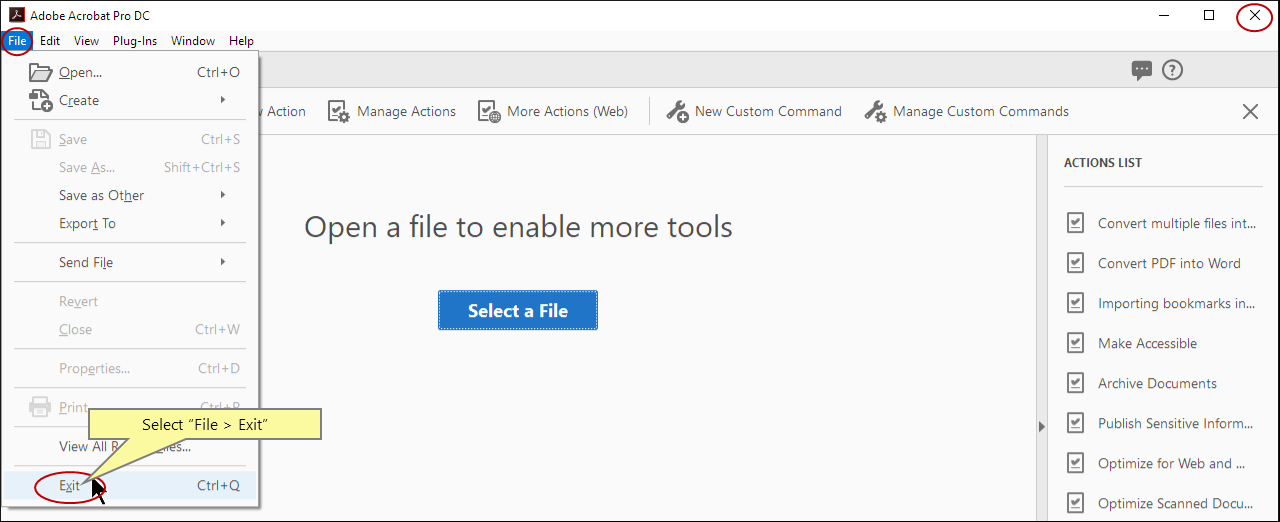Select the Convert PDF into Word action
Screen dimensions: 1280x522
[1168, 263]
